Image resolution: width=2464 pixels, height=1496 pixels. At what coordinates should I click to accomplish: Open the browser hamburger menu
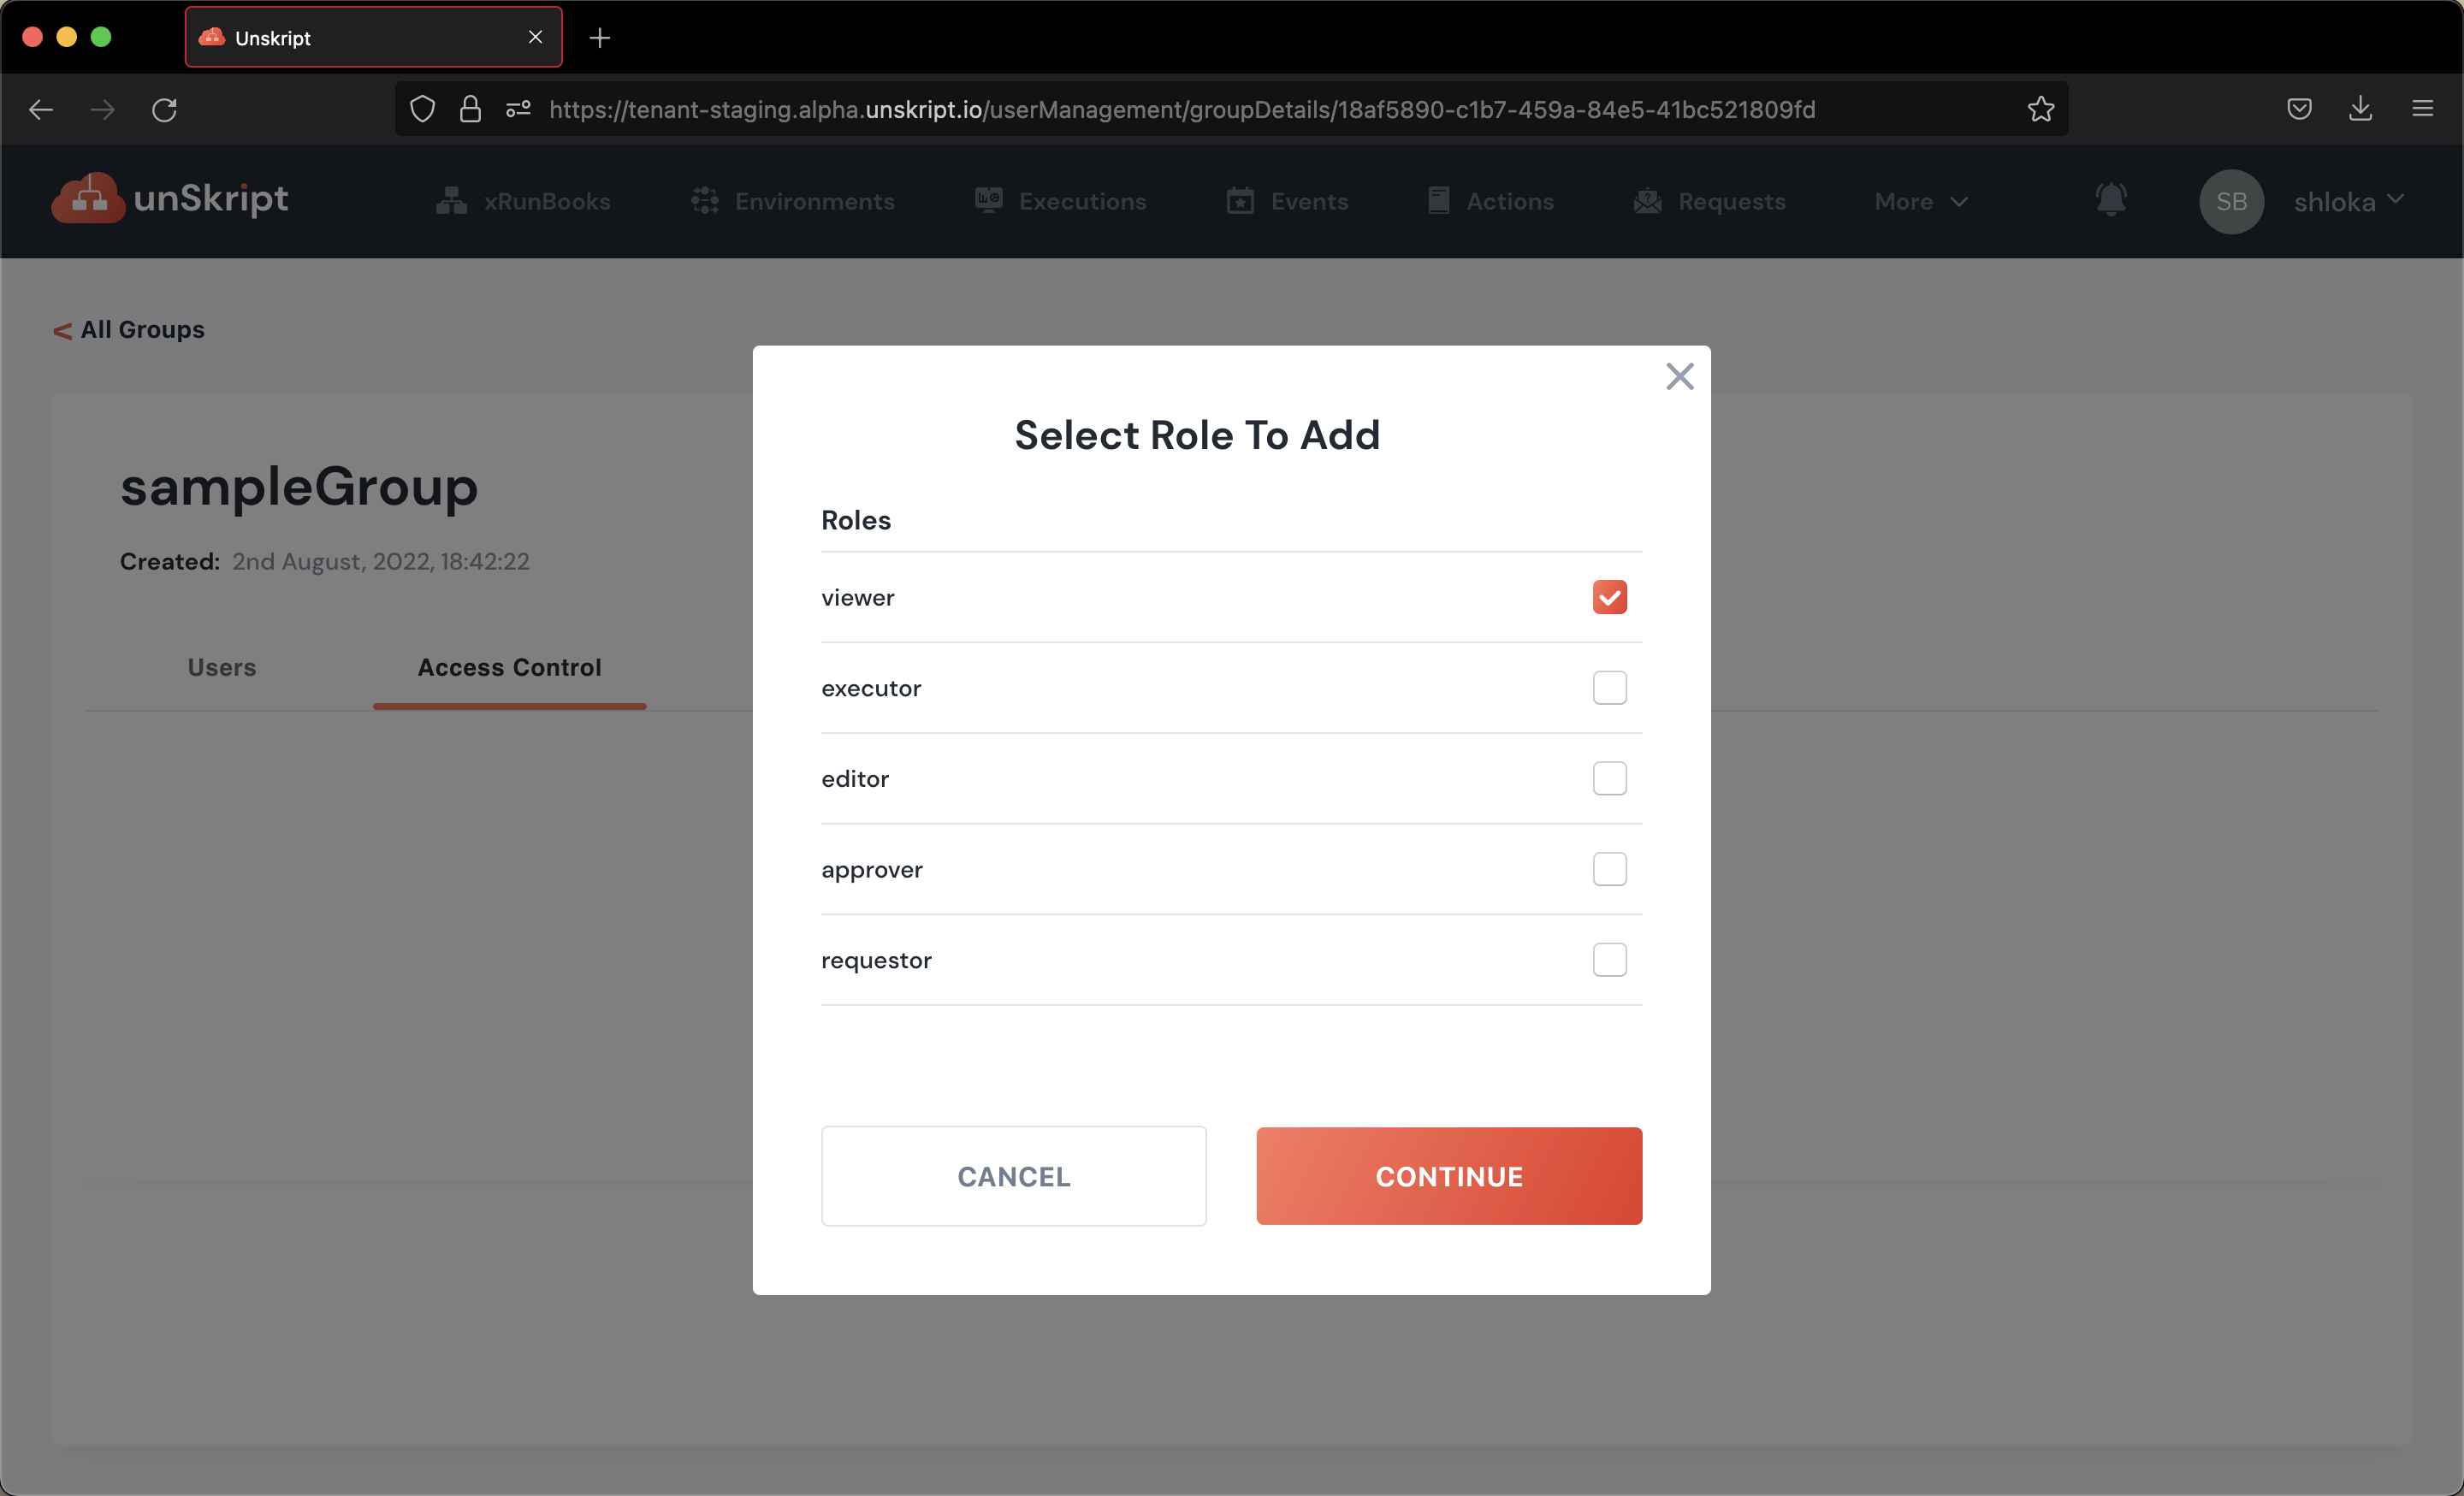point(2422,108)
